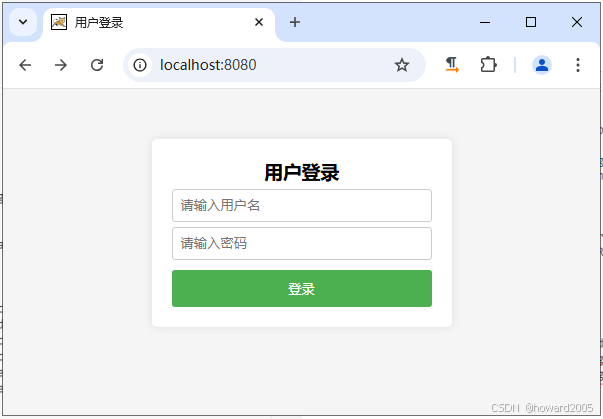The width and height of the screenshot is (603, 419).
Task: Reload the localhost page
Action: (97, 65)
